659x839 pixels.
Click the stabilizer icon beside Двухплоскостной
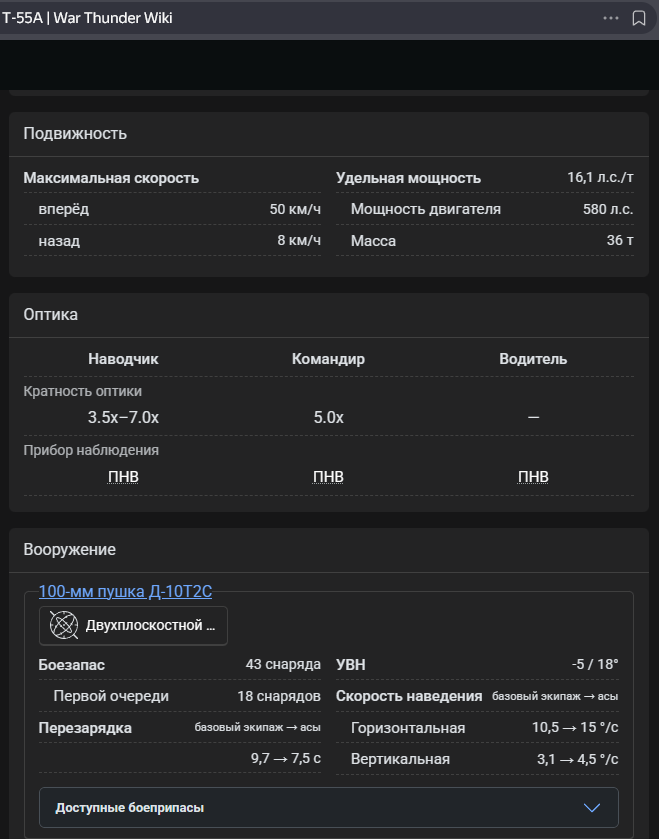(64, 626)
